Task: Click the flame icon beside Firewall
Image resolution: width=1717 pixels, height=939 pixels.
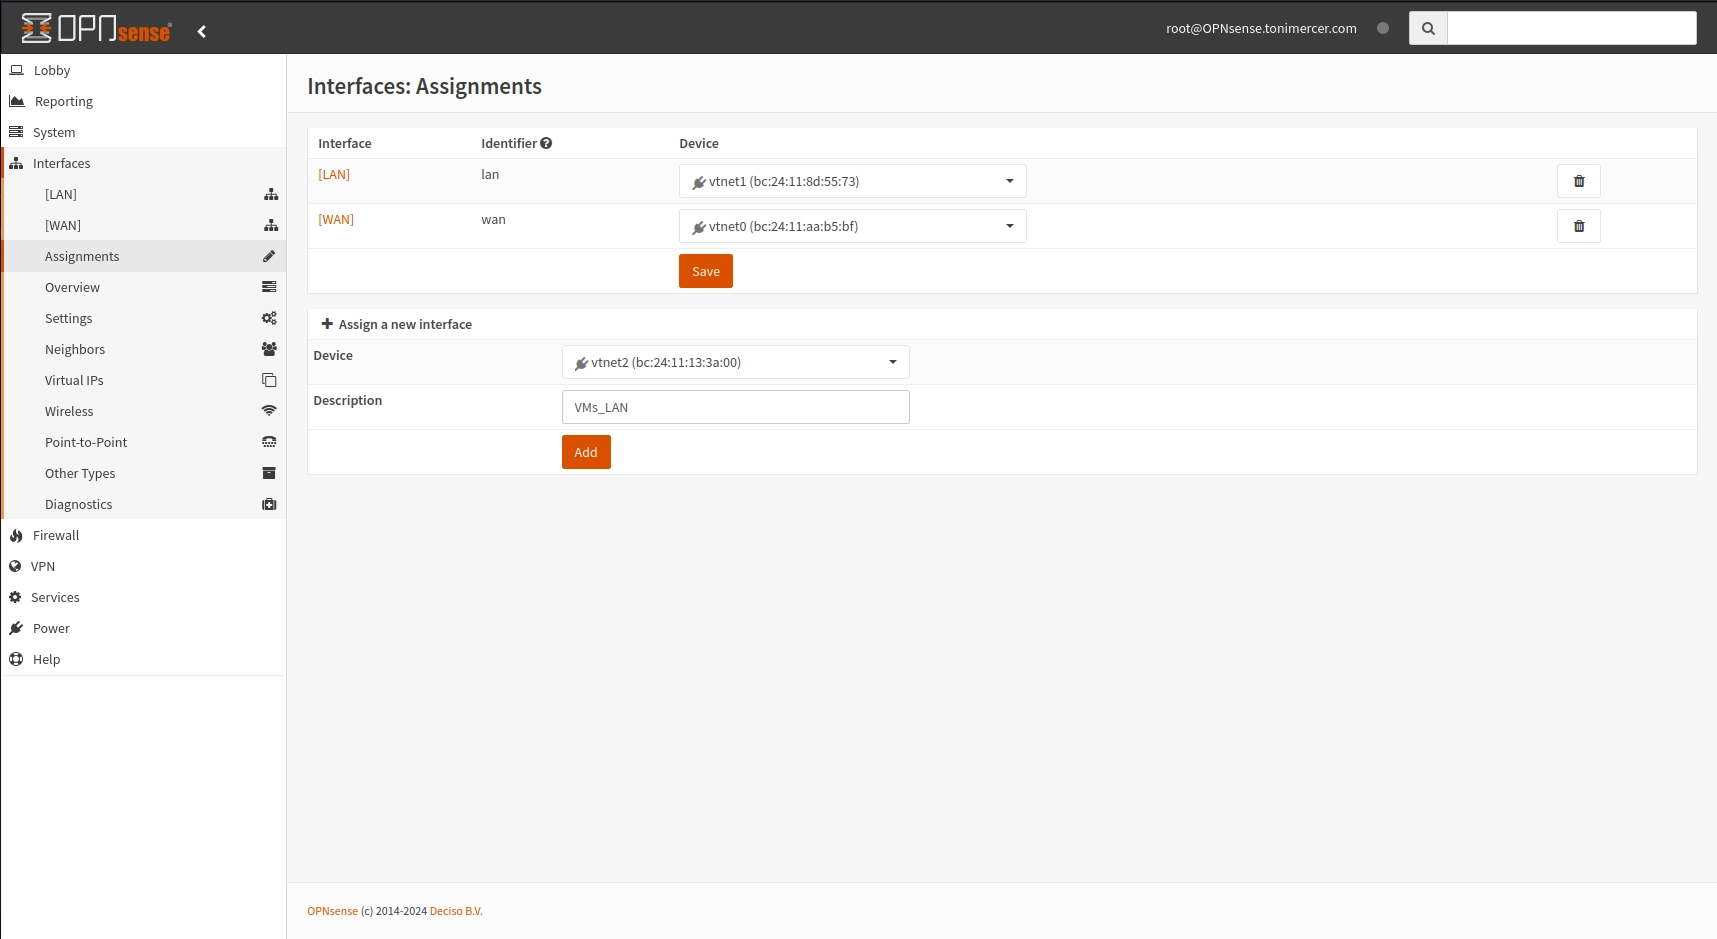Action: coord(16,535)
